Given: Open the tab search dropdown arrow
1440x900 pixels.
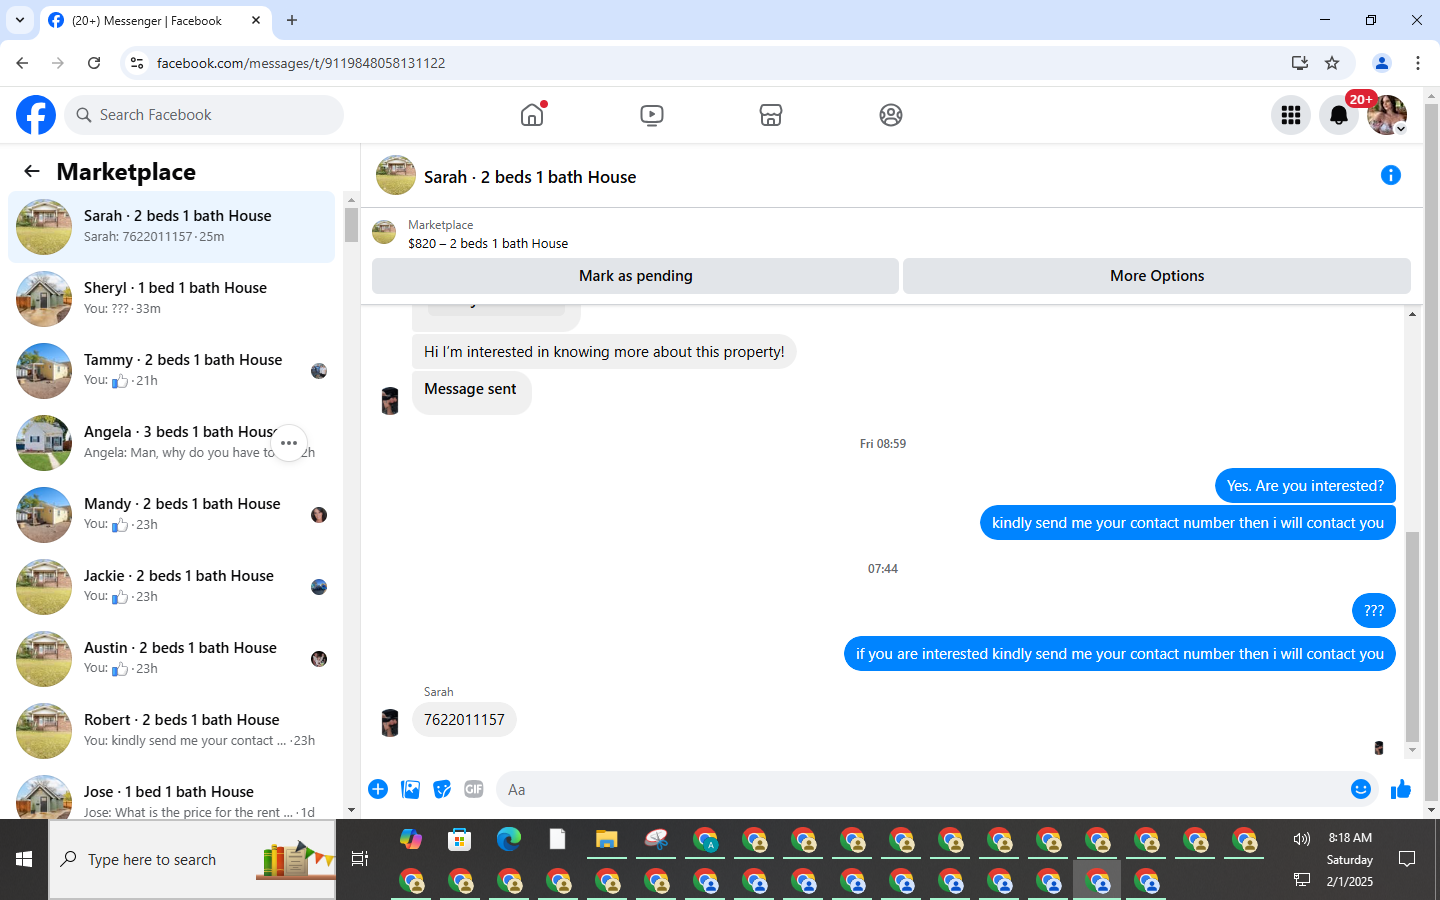Looking at the screenshot, I should click(x=19, y=20).
